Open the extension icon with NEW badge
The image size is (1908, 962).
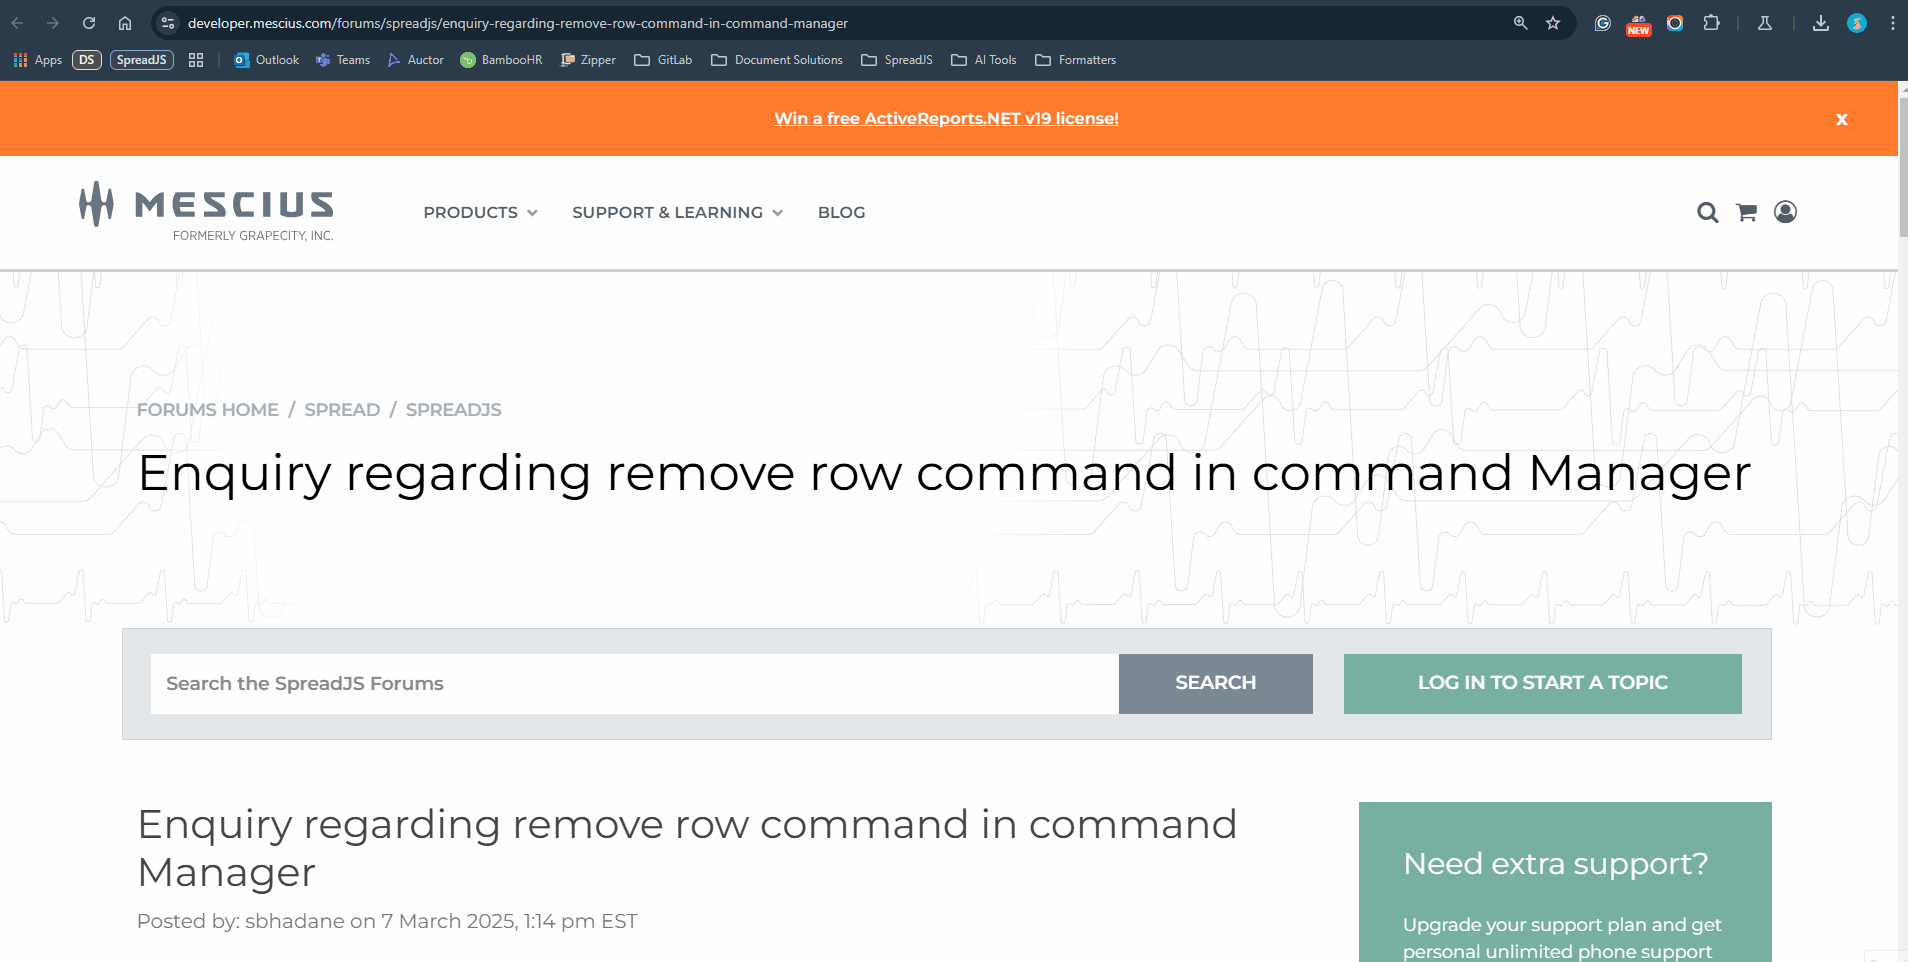[x=1639, y=24]
